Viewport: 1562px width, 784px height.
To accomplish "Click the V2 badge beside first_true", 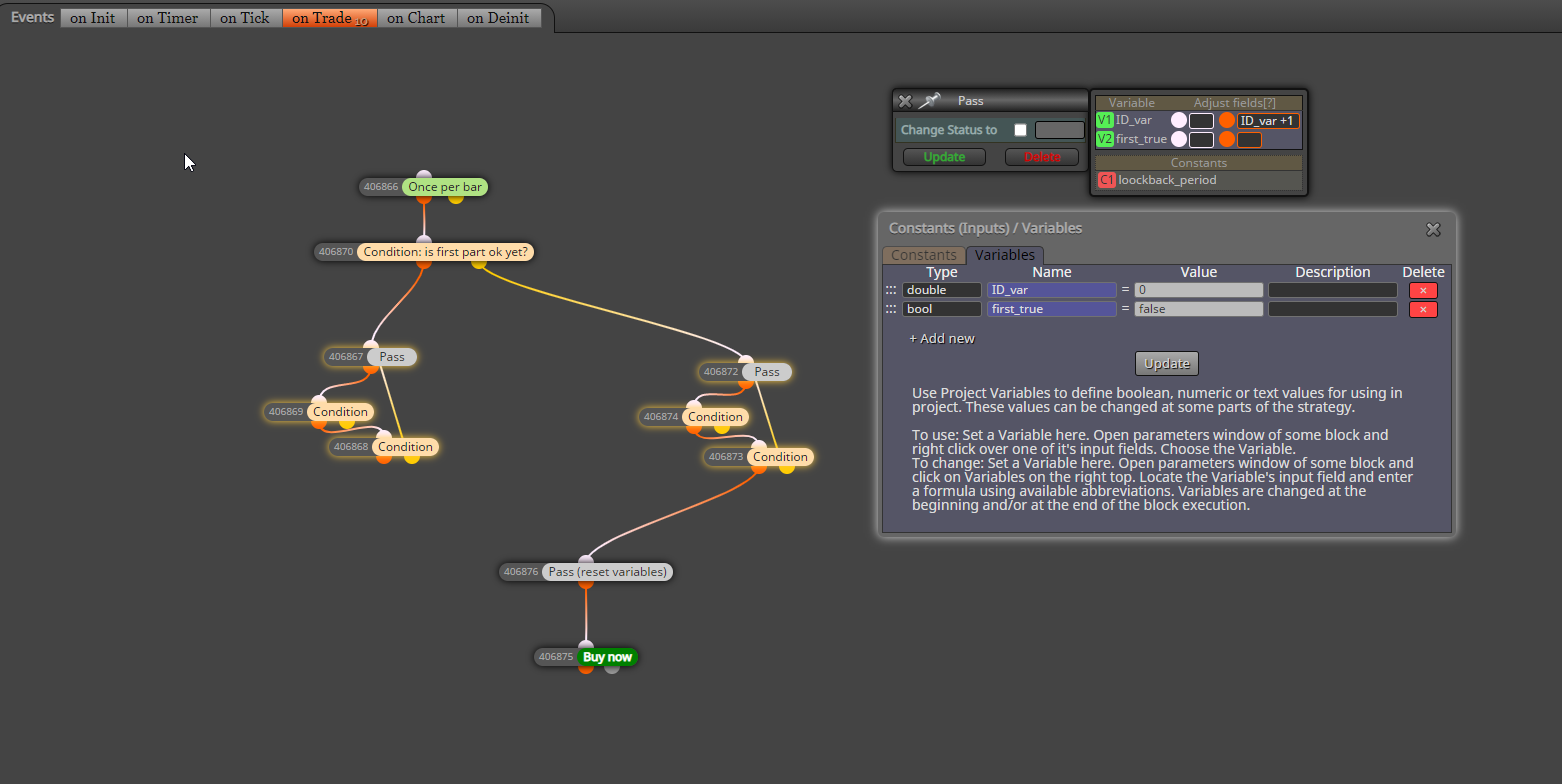I will coord(1105,139).
